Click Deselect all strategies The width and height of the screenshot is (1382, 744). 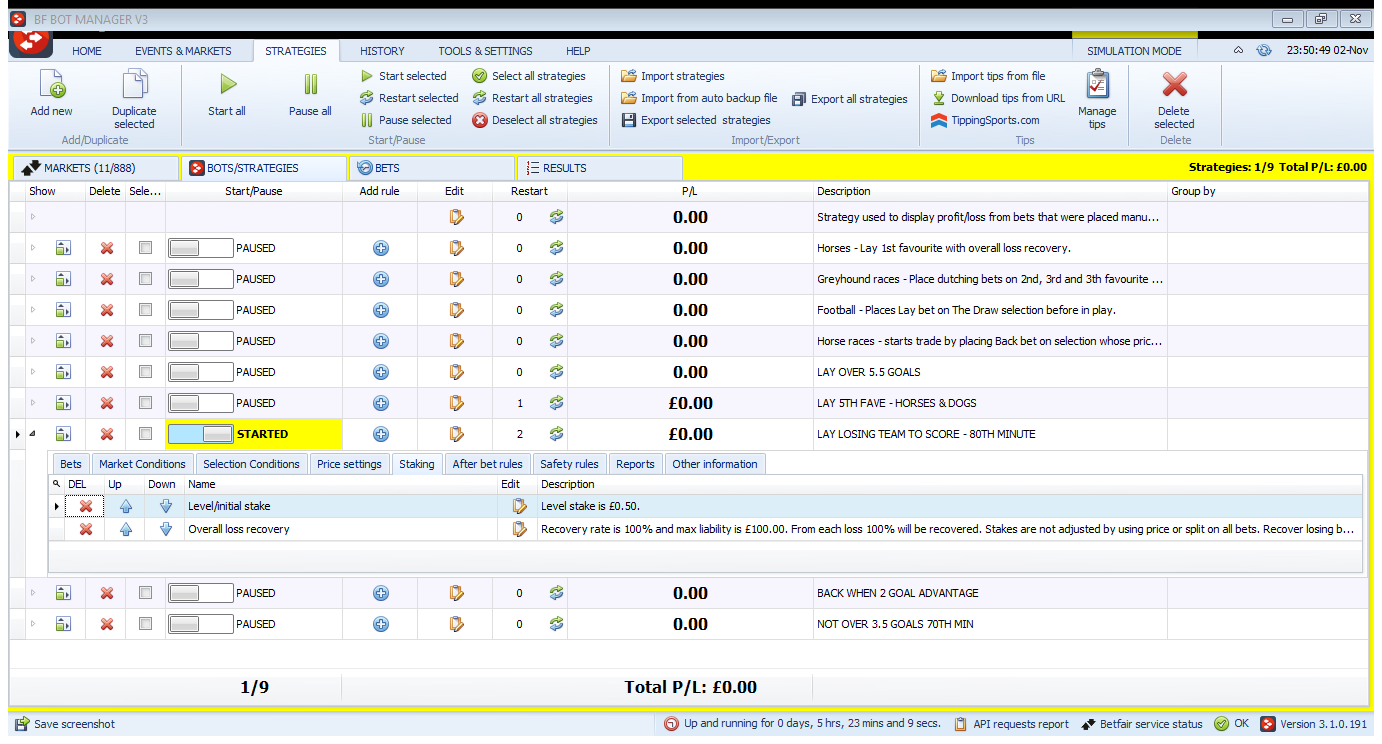coord(535,120)
